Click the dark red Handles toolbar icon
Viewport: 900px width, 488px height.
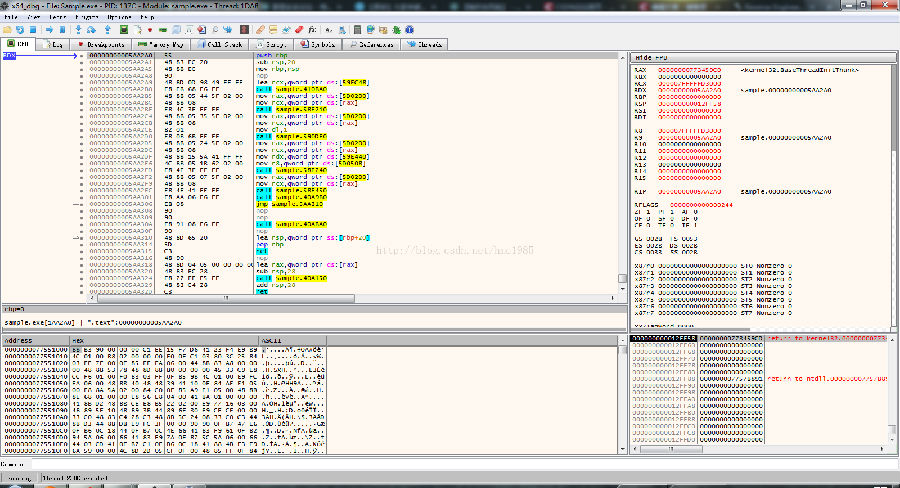coord(244,29)
